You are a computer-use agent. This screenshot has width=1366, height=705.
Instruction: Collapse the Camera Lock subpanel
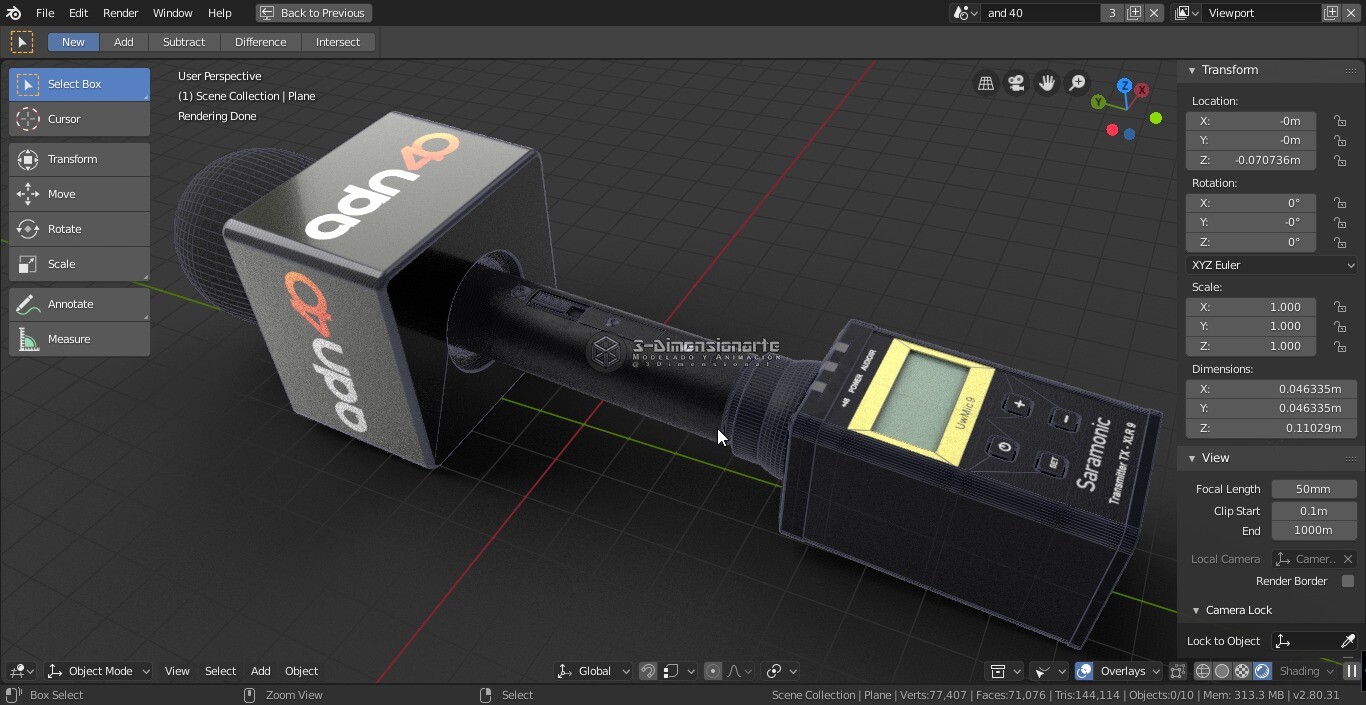1196,610
